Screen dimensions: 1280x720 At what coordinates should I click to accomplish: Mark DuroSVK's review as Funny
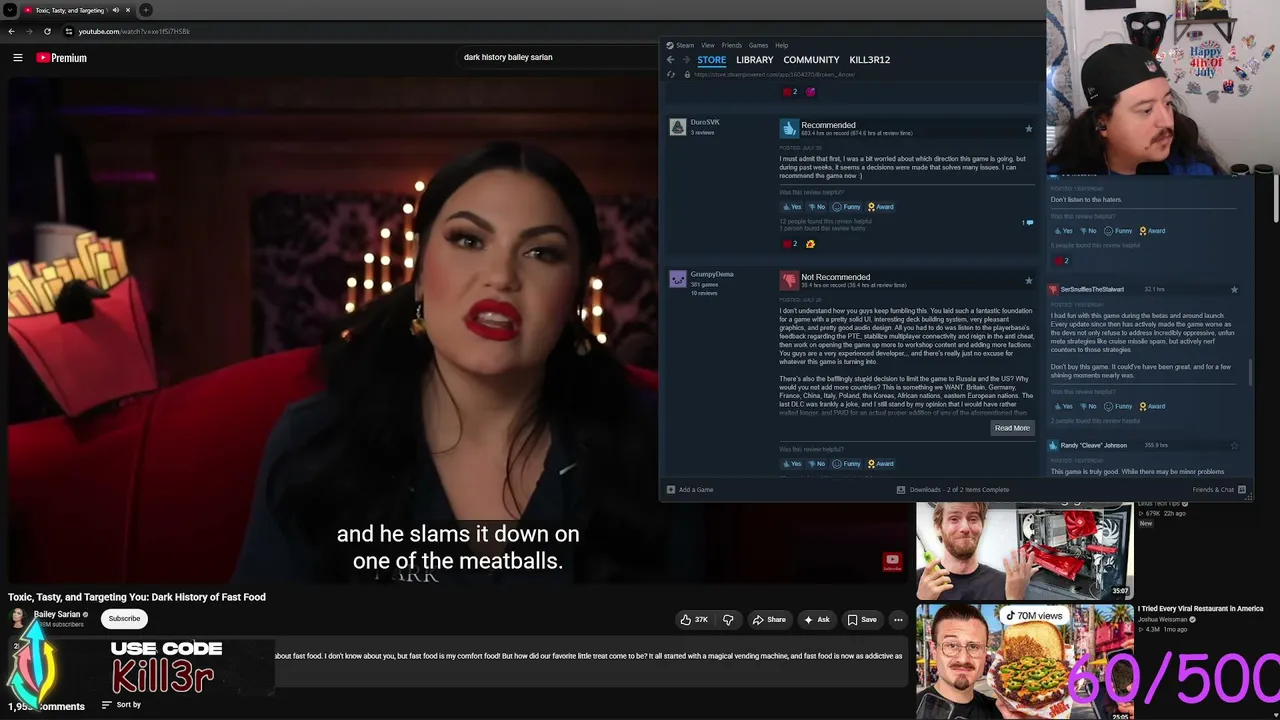click(x=846, y=207)
